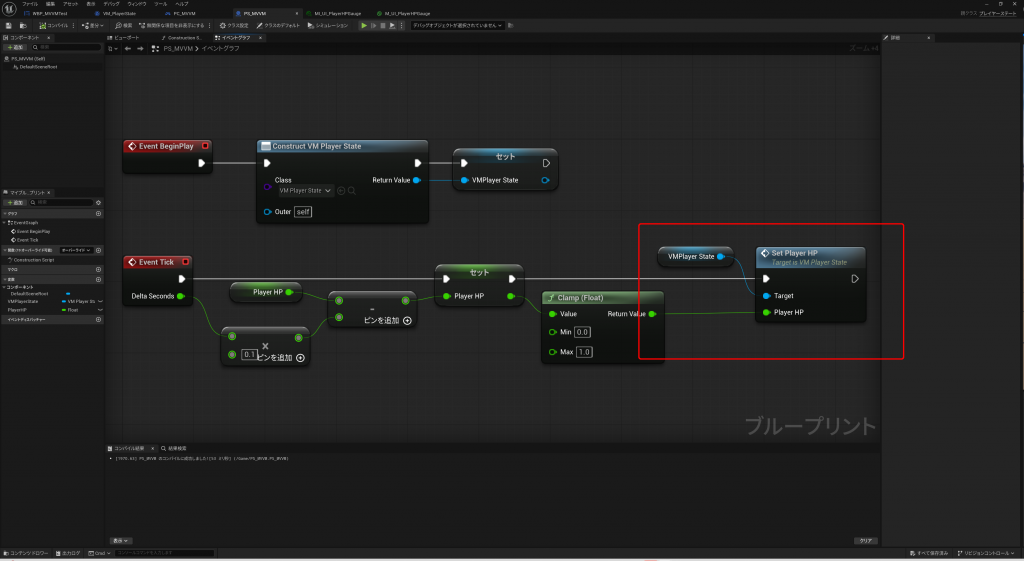Switch to the VM_PlayerState tab

(121, 14)
